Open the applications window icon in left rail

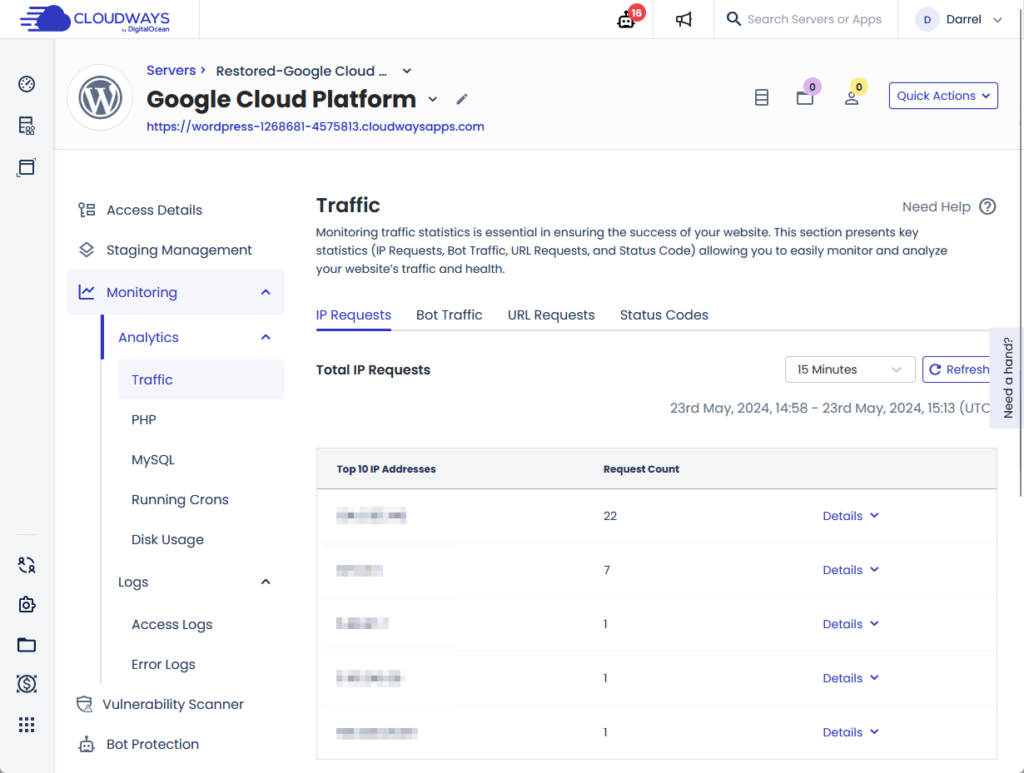click(x=27, y=167)
